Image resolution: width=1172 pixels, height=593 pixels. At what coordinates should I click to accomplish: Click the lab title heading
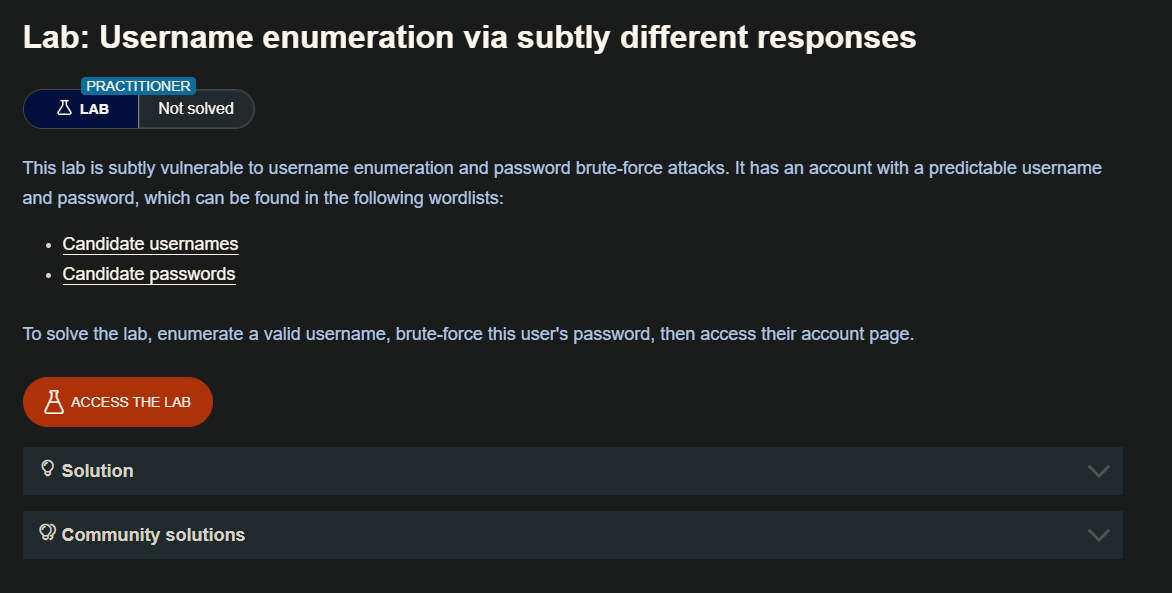pos(469,38)
